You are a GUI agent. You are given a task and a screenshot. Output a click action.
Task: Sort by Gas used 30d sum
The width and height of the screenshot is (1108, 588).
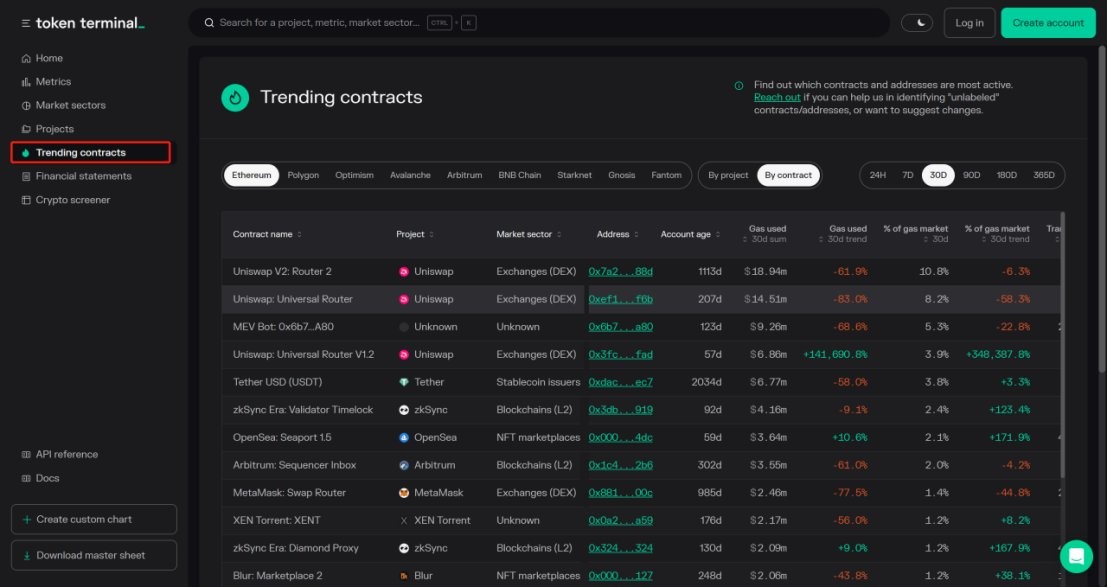765,234
